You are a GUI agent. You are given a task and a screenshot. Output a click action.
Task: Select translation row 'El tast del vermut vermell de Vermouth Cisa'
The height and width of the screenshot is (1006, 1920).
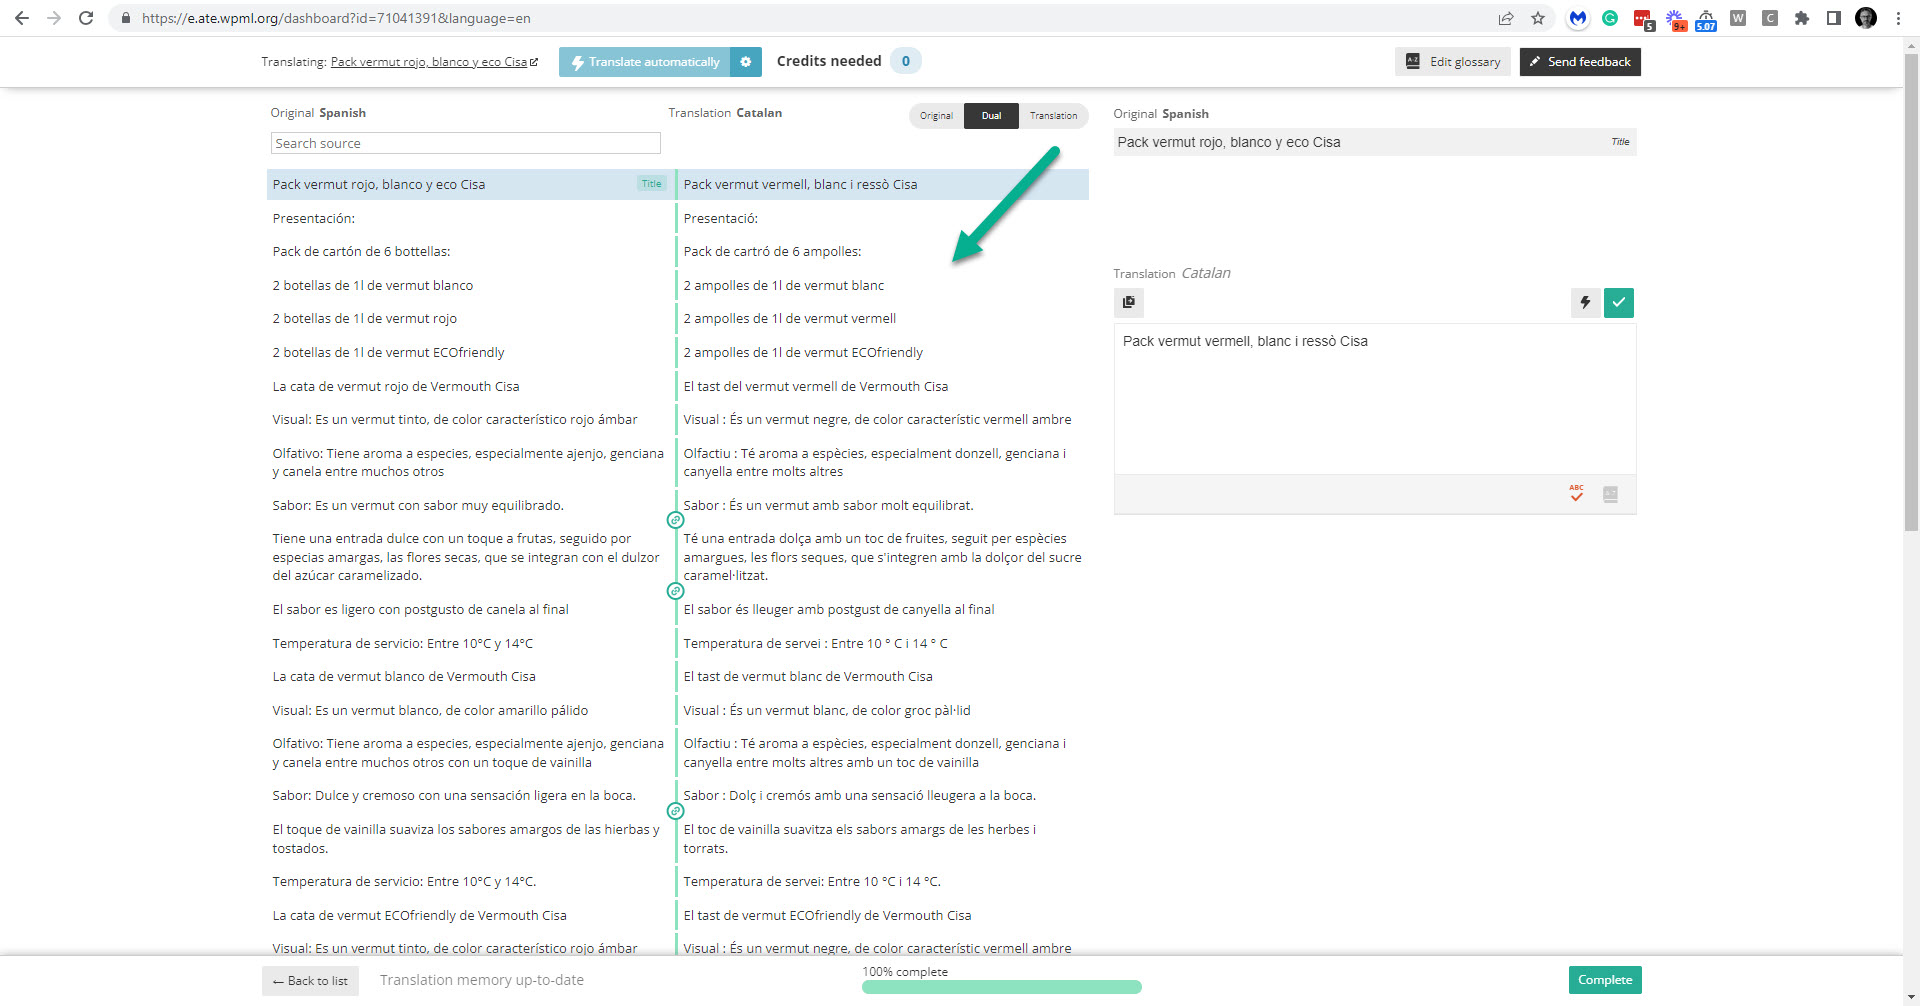tap(883, 386)
